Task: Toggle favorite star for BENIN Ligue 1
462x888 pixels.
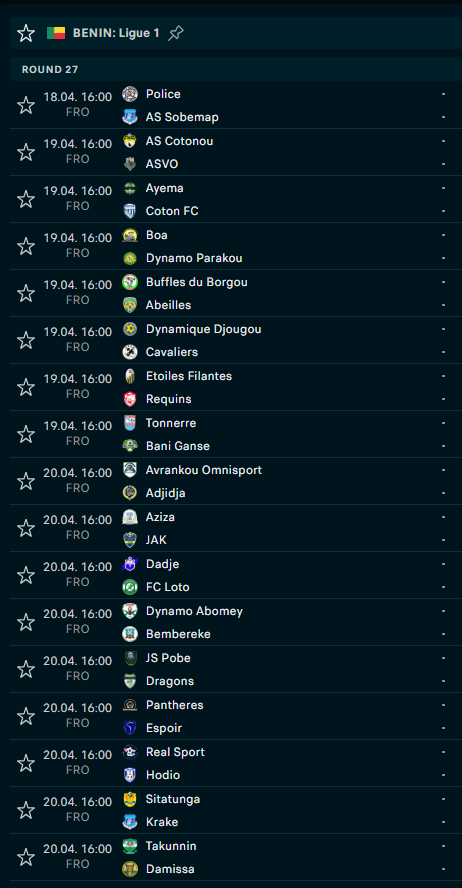Action: (26, 33)
